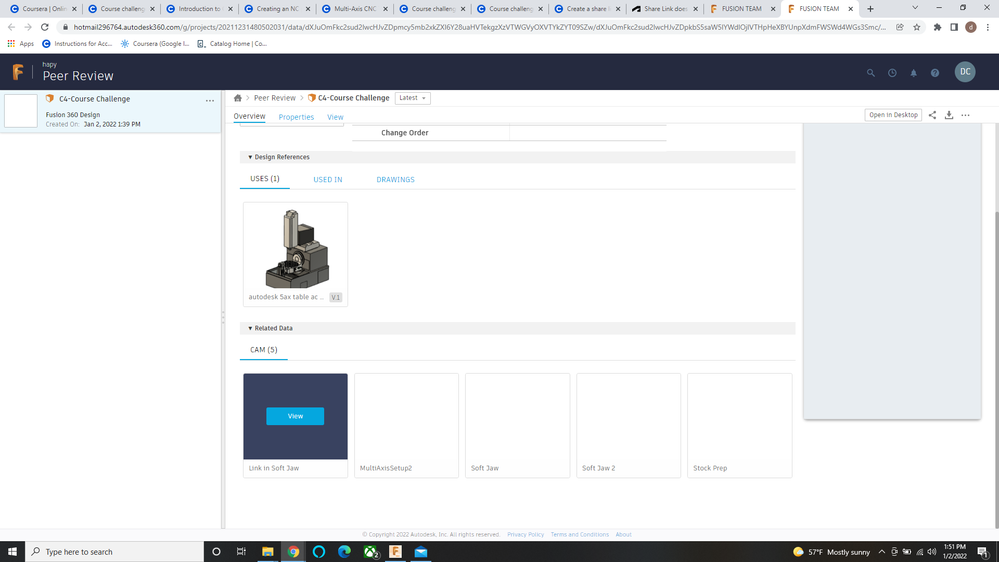Viewport: 999px width, 562px height.
Task: Open Chrome tab search chevron
Action: point(915,8)
